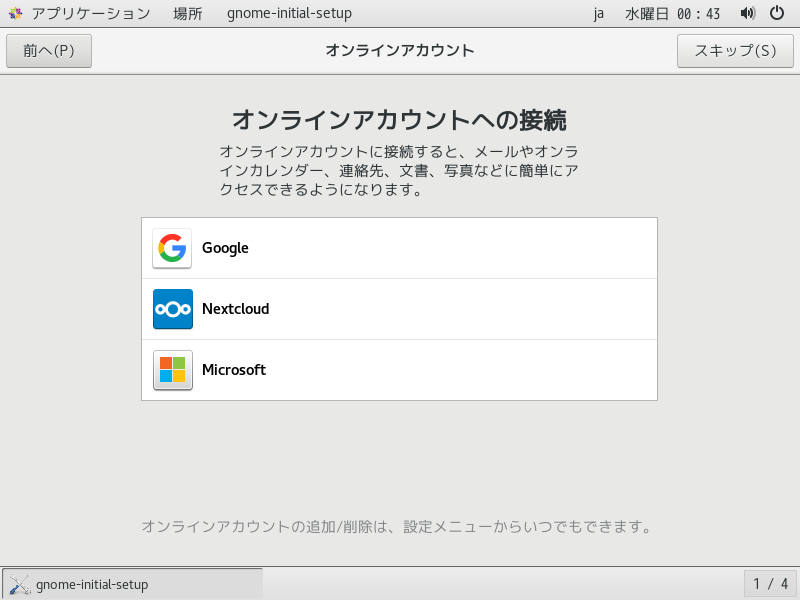
Task: Click the gnome-initial-setup taskbar tools icon
Action: point(20,584)
